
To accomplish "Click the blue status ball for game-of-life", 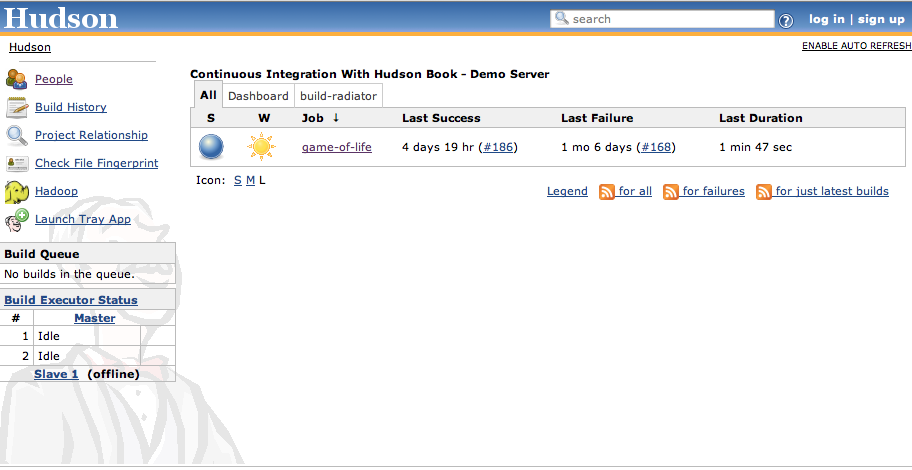I will pos(211,147).
